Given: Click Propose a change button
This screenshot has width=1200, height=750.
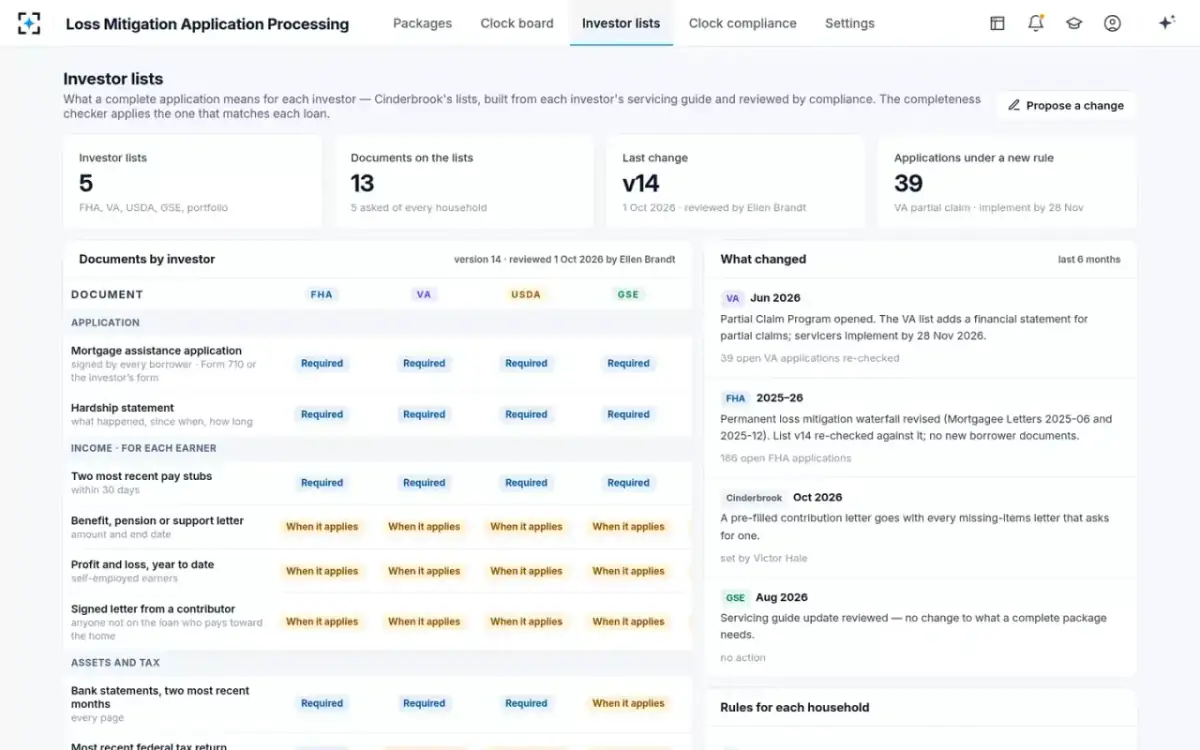Looking at the screenshot, I should (x=1066, y=105).
